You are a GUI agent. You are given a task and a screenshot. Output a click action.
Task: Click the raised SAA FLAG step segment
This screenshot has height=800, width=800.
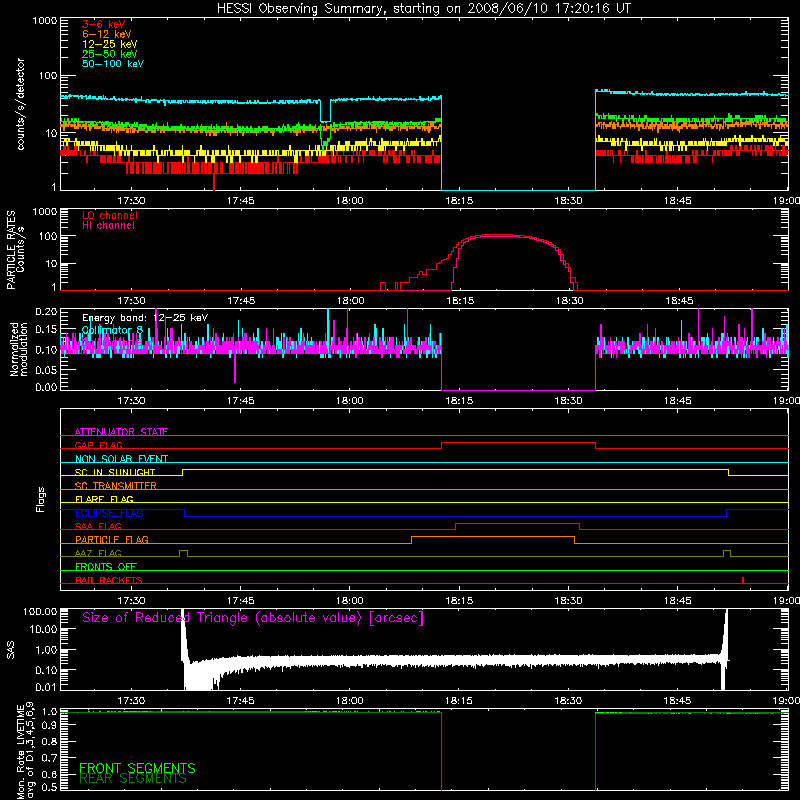pyautogui.click(x=517, y=524)
